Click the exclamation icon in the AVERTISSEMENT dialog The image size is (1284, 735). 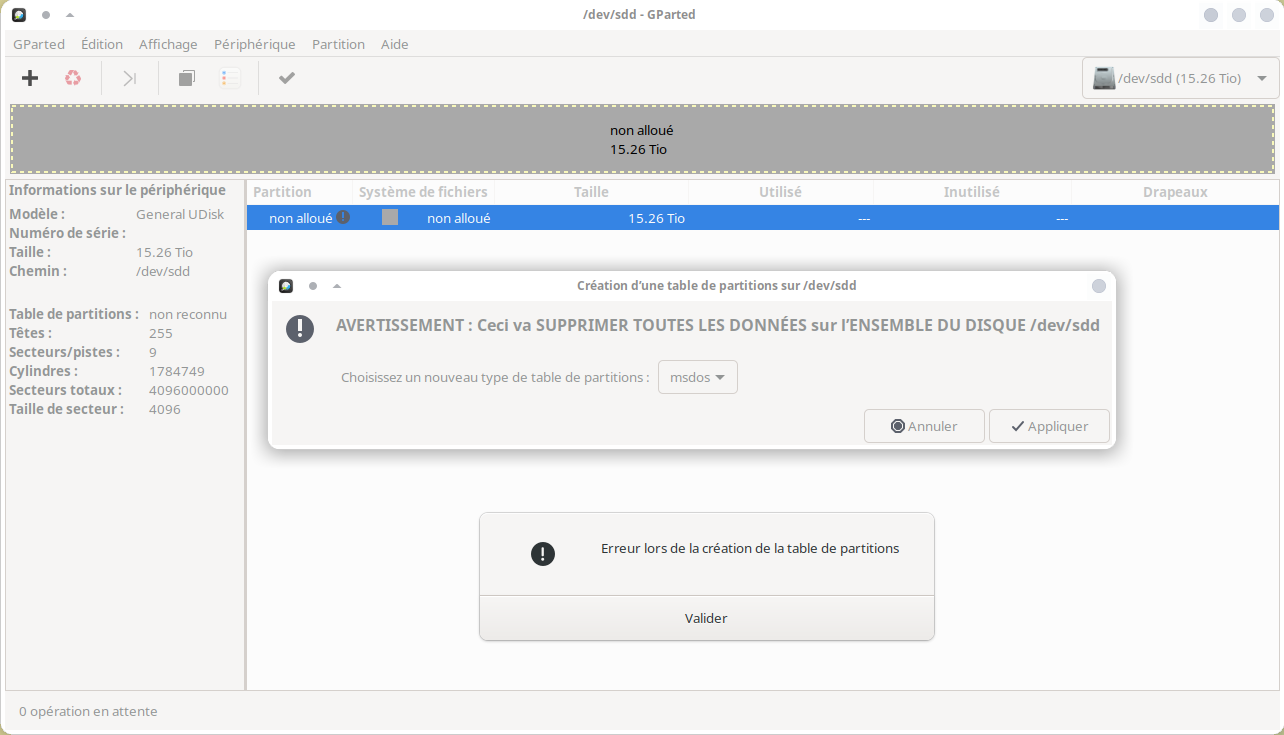tap(300, 328)
